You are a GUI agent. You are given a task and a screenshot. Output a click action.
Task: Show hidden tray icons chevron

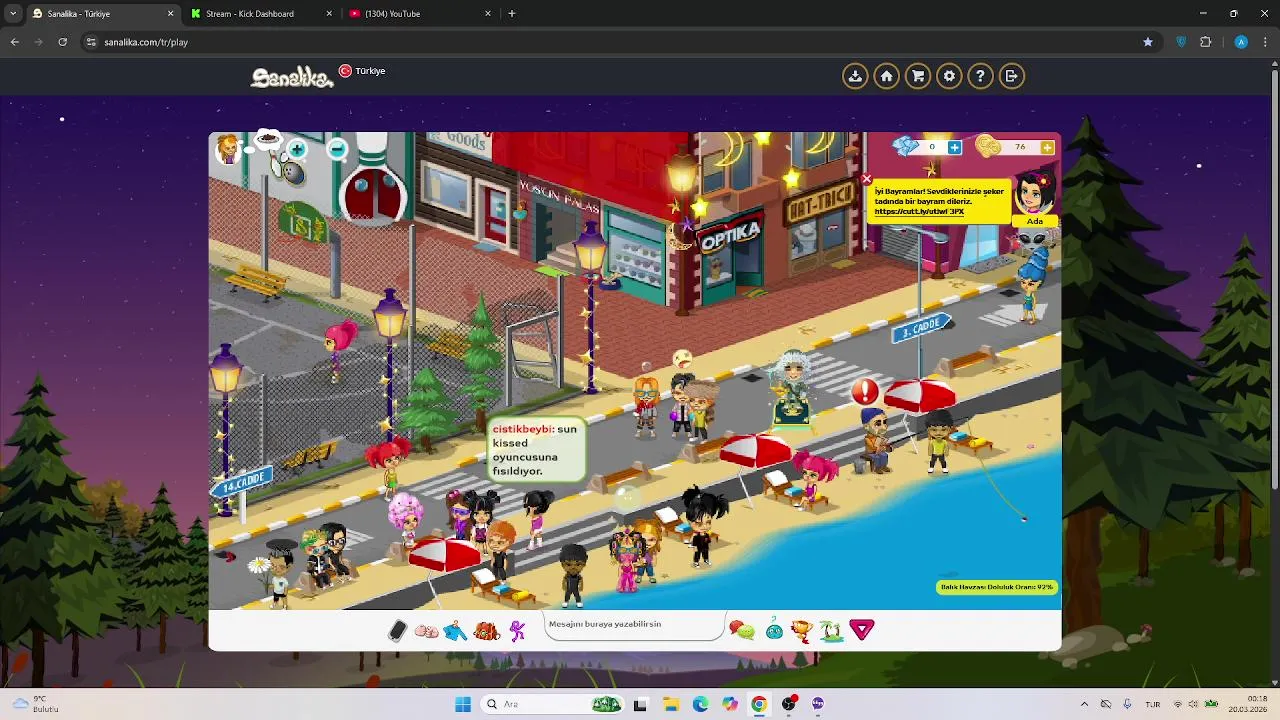(1084, 704)
